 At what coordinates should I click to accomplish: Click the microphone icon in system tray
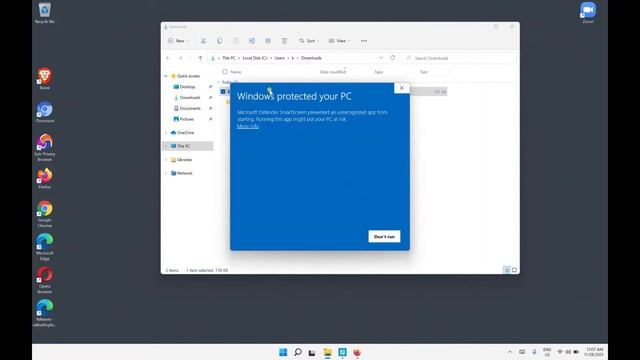[534, 352]
